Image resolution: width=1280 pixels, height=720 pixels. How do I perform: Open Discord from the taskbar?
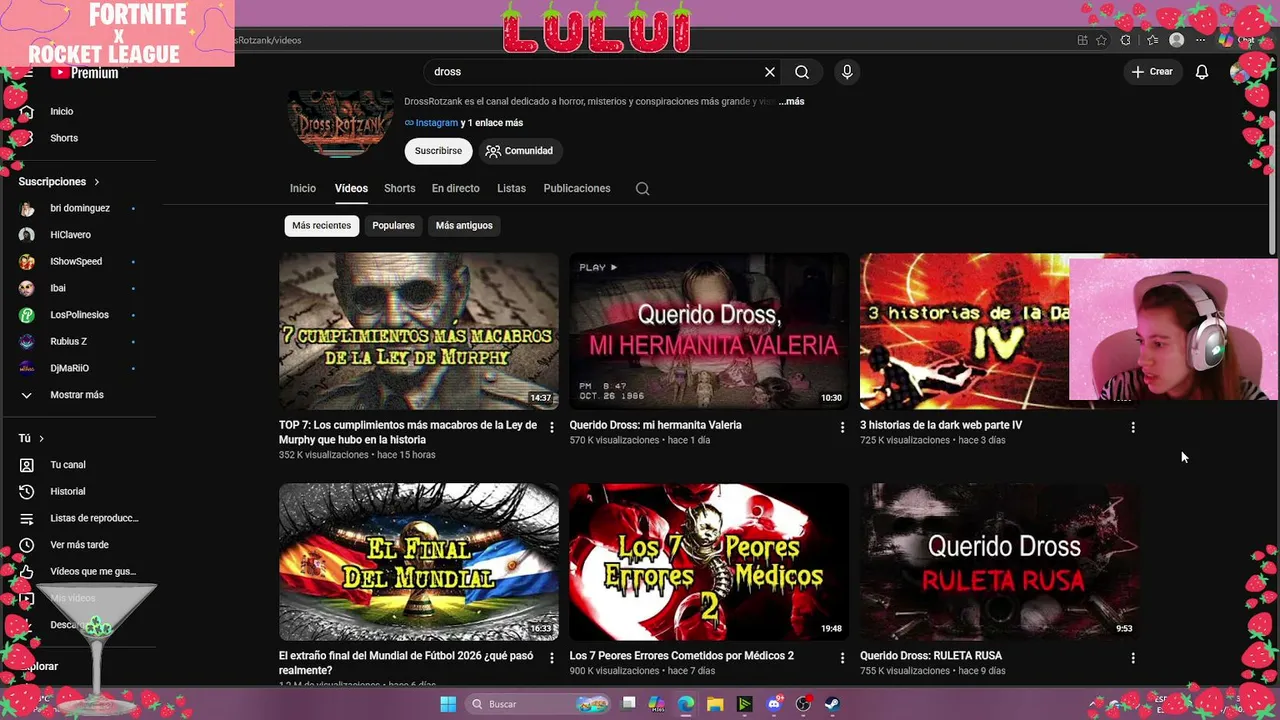(773, 704)
